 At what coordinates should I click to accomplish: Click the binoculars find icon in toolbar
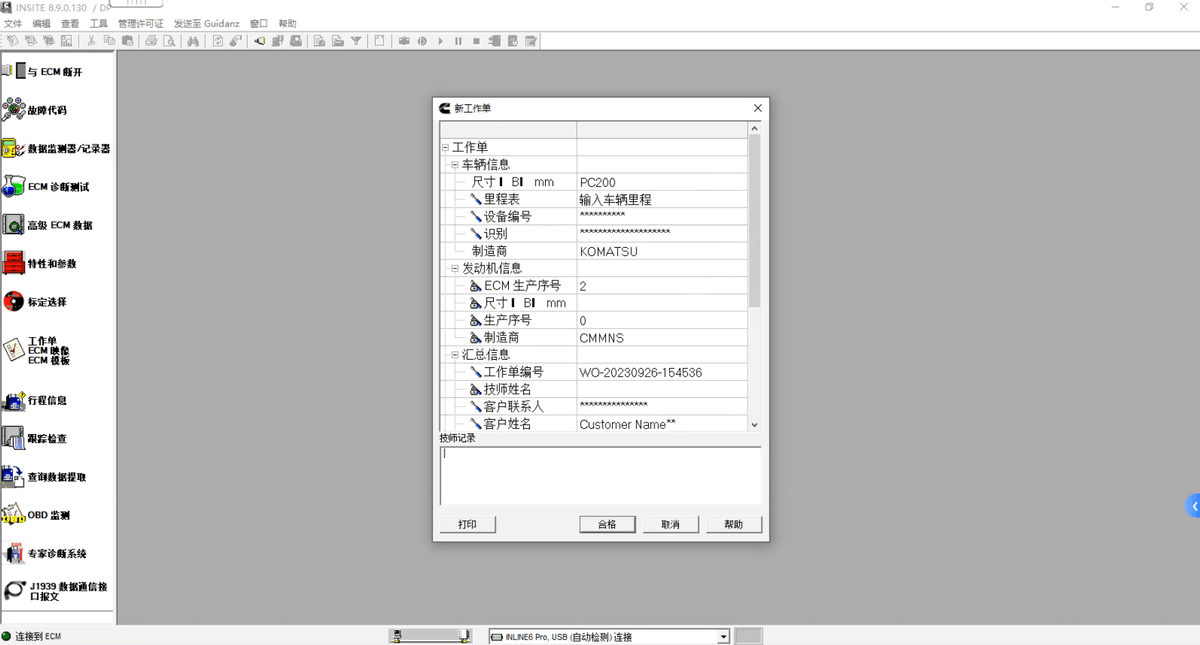click(x=192, y=41)
